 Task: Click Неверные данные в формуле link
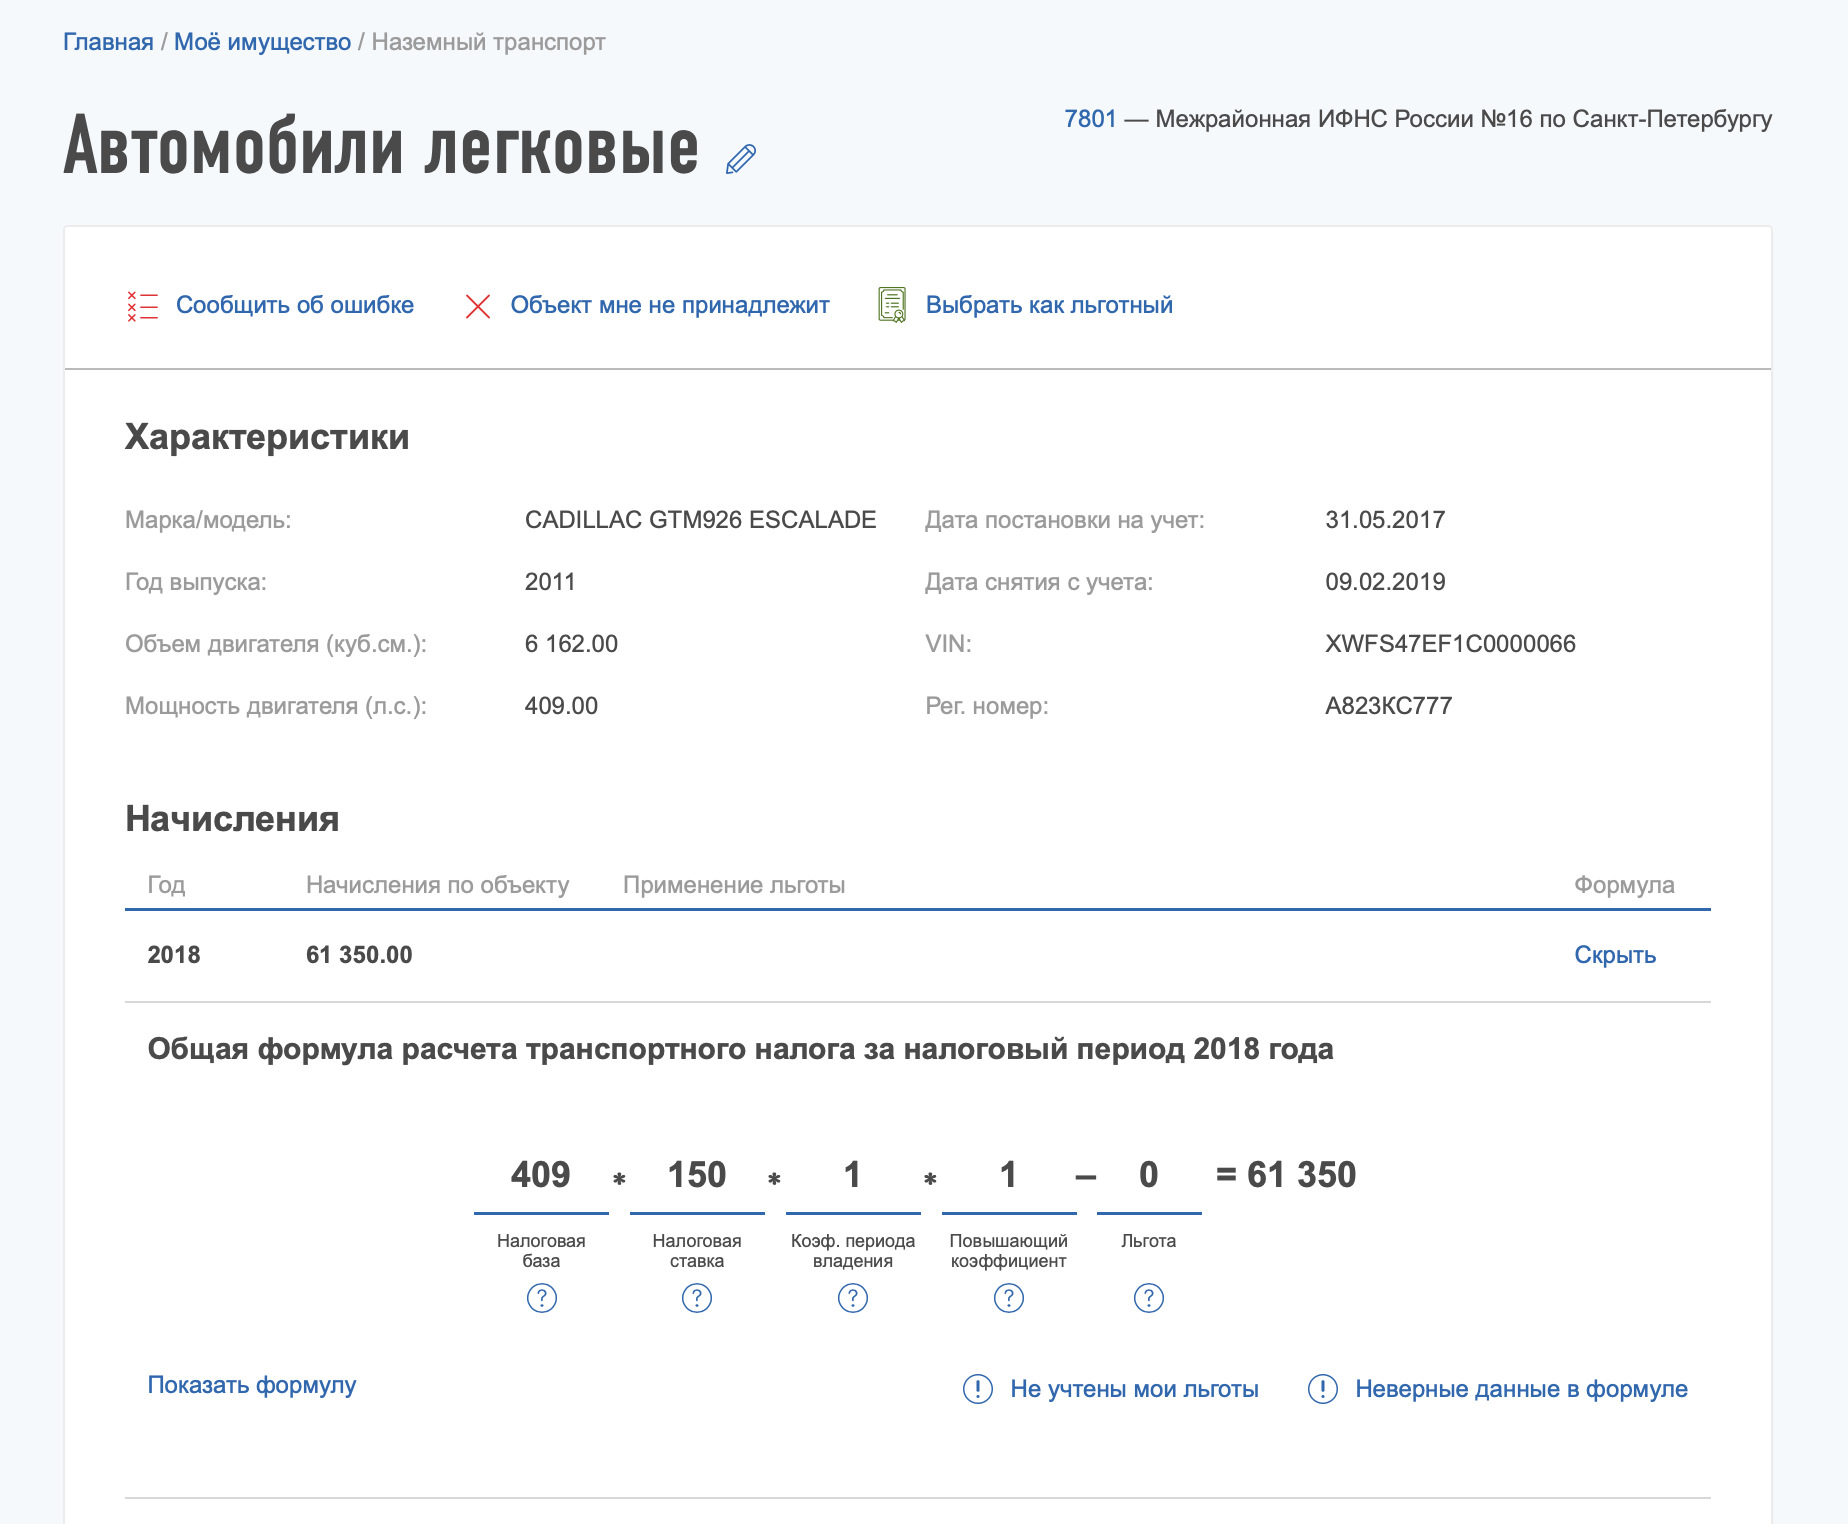1521,1389
